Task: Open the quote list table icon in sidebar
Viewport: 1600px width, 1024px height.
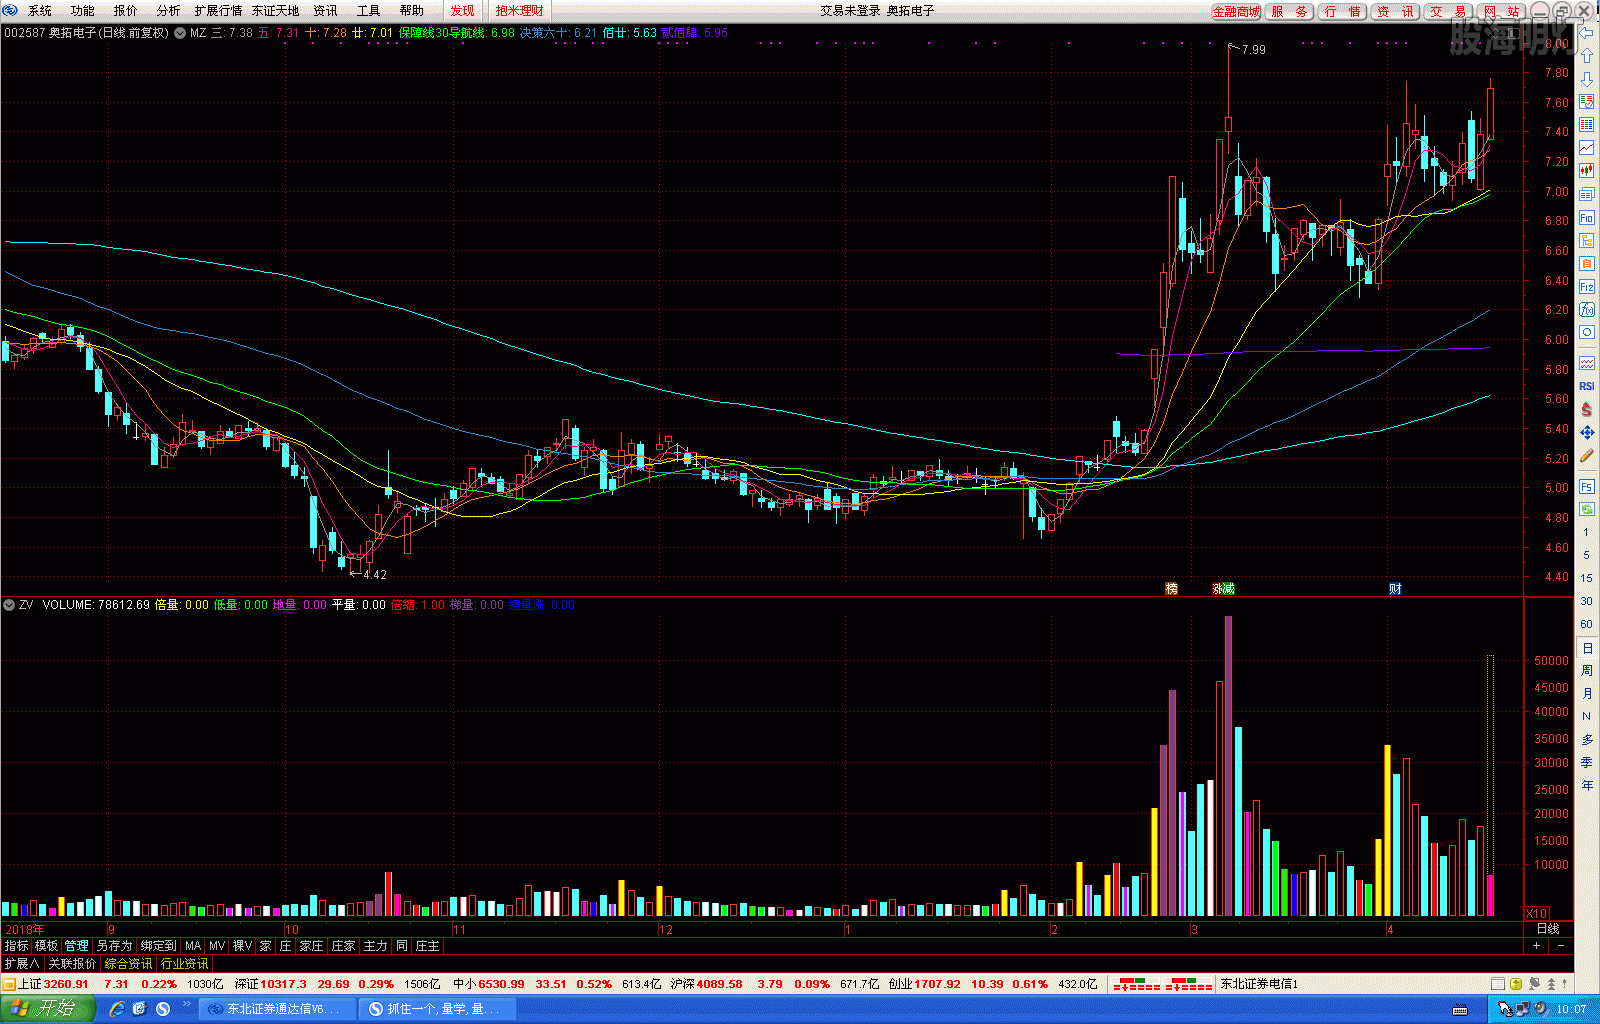Action: click(x=1587, y=125)
